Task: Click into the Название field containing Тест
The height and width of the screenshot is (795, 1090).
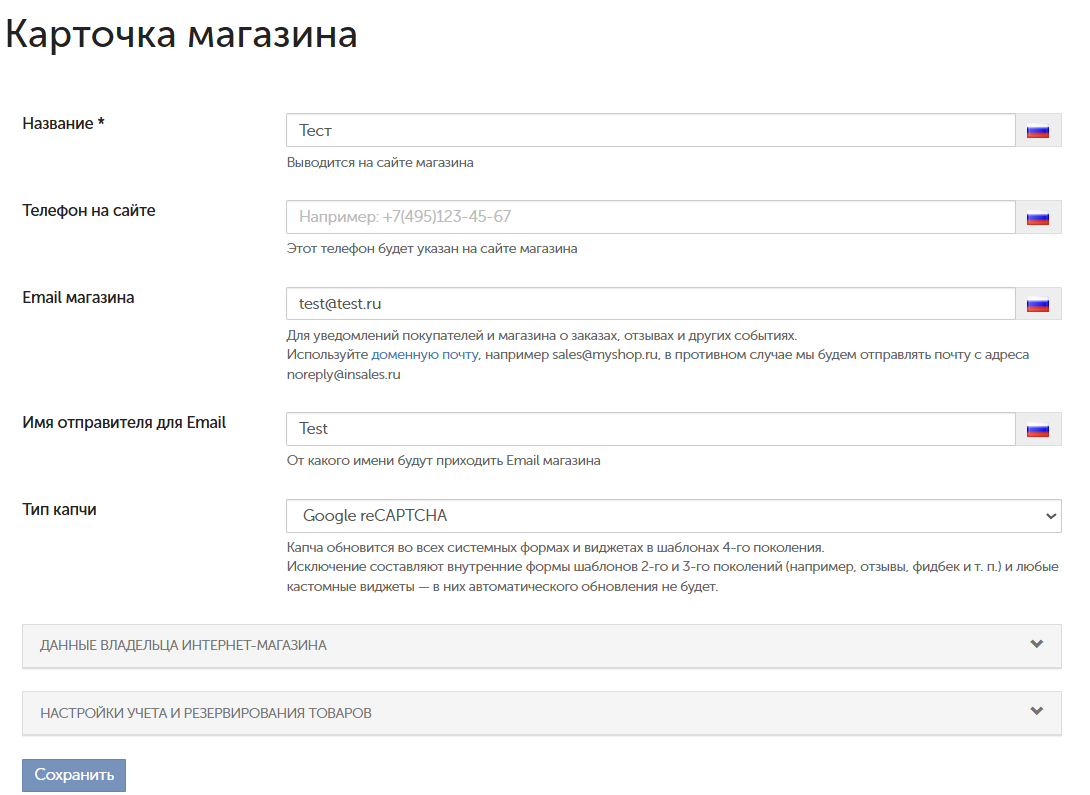Action: 650,131
